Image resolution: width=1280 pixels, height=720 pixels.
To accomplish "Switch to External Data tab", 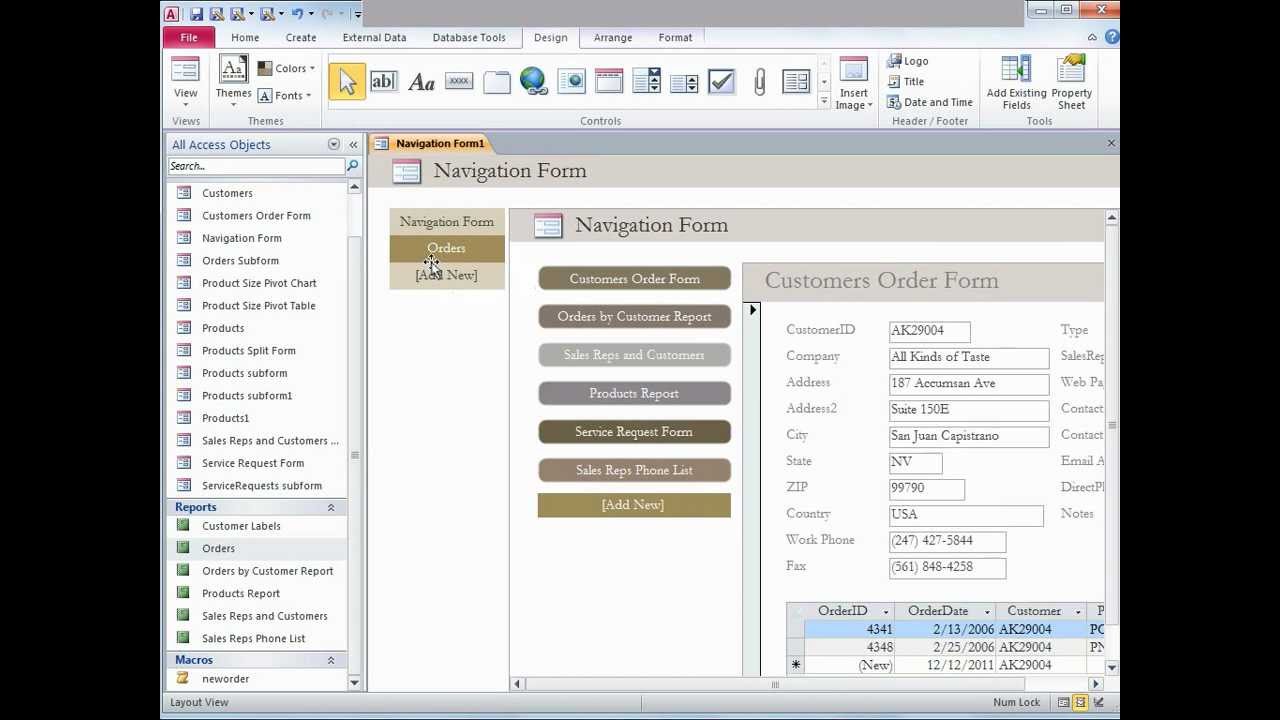I will click(374, 37).
